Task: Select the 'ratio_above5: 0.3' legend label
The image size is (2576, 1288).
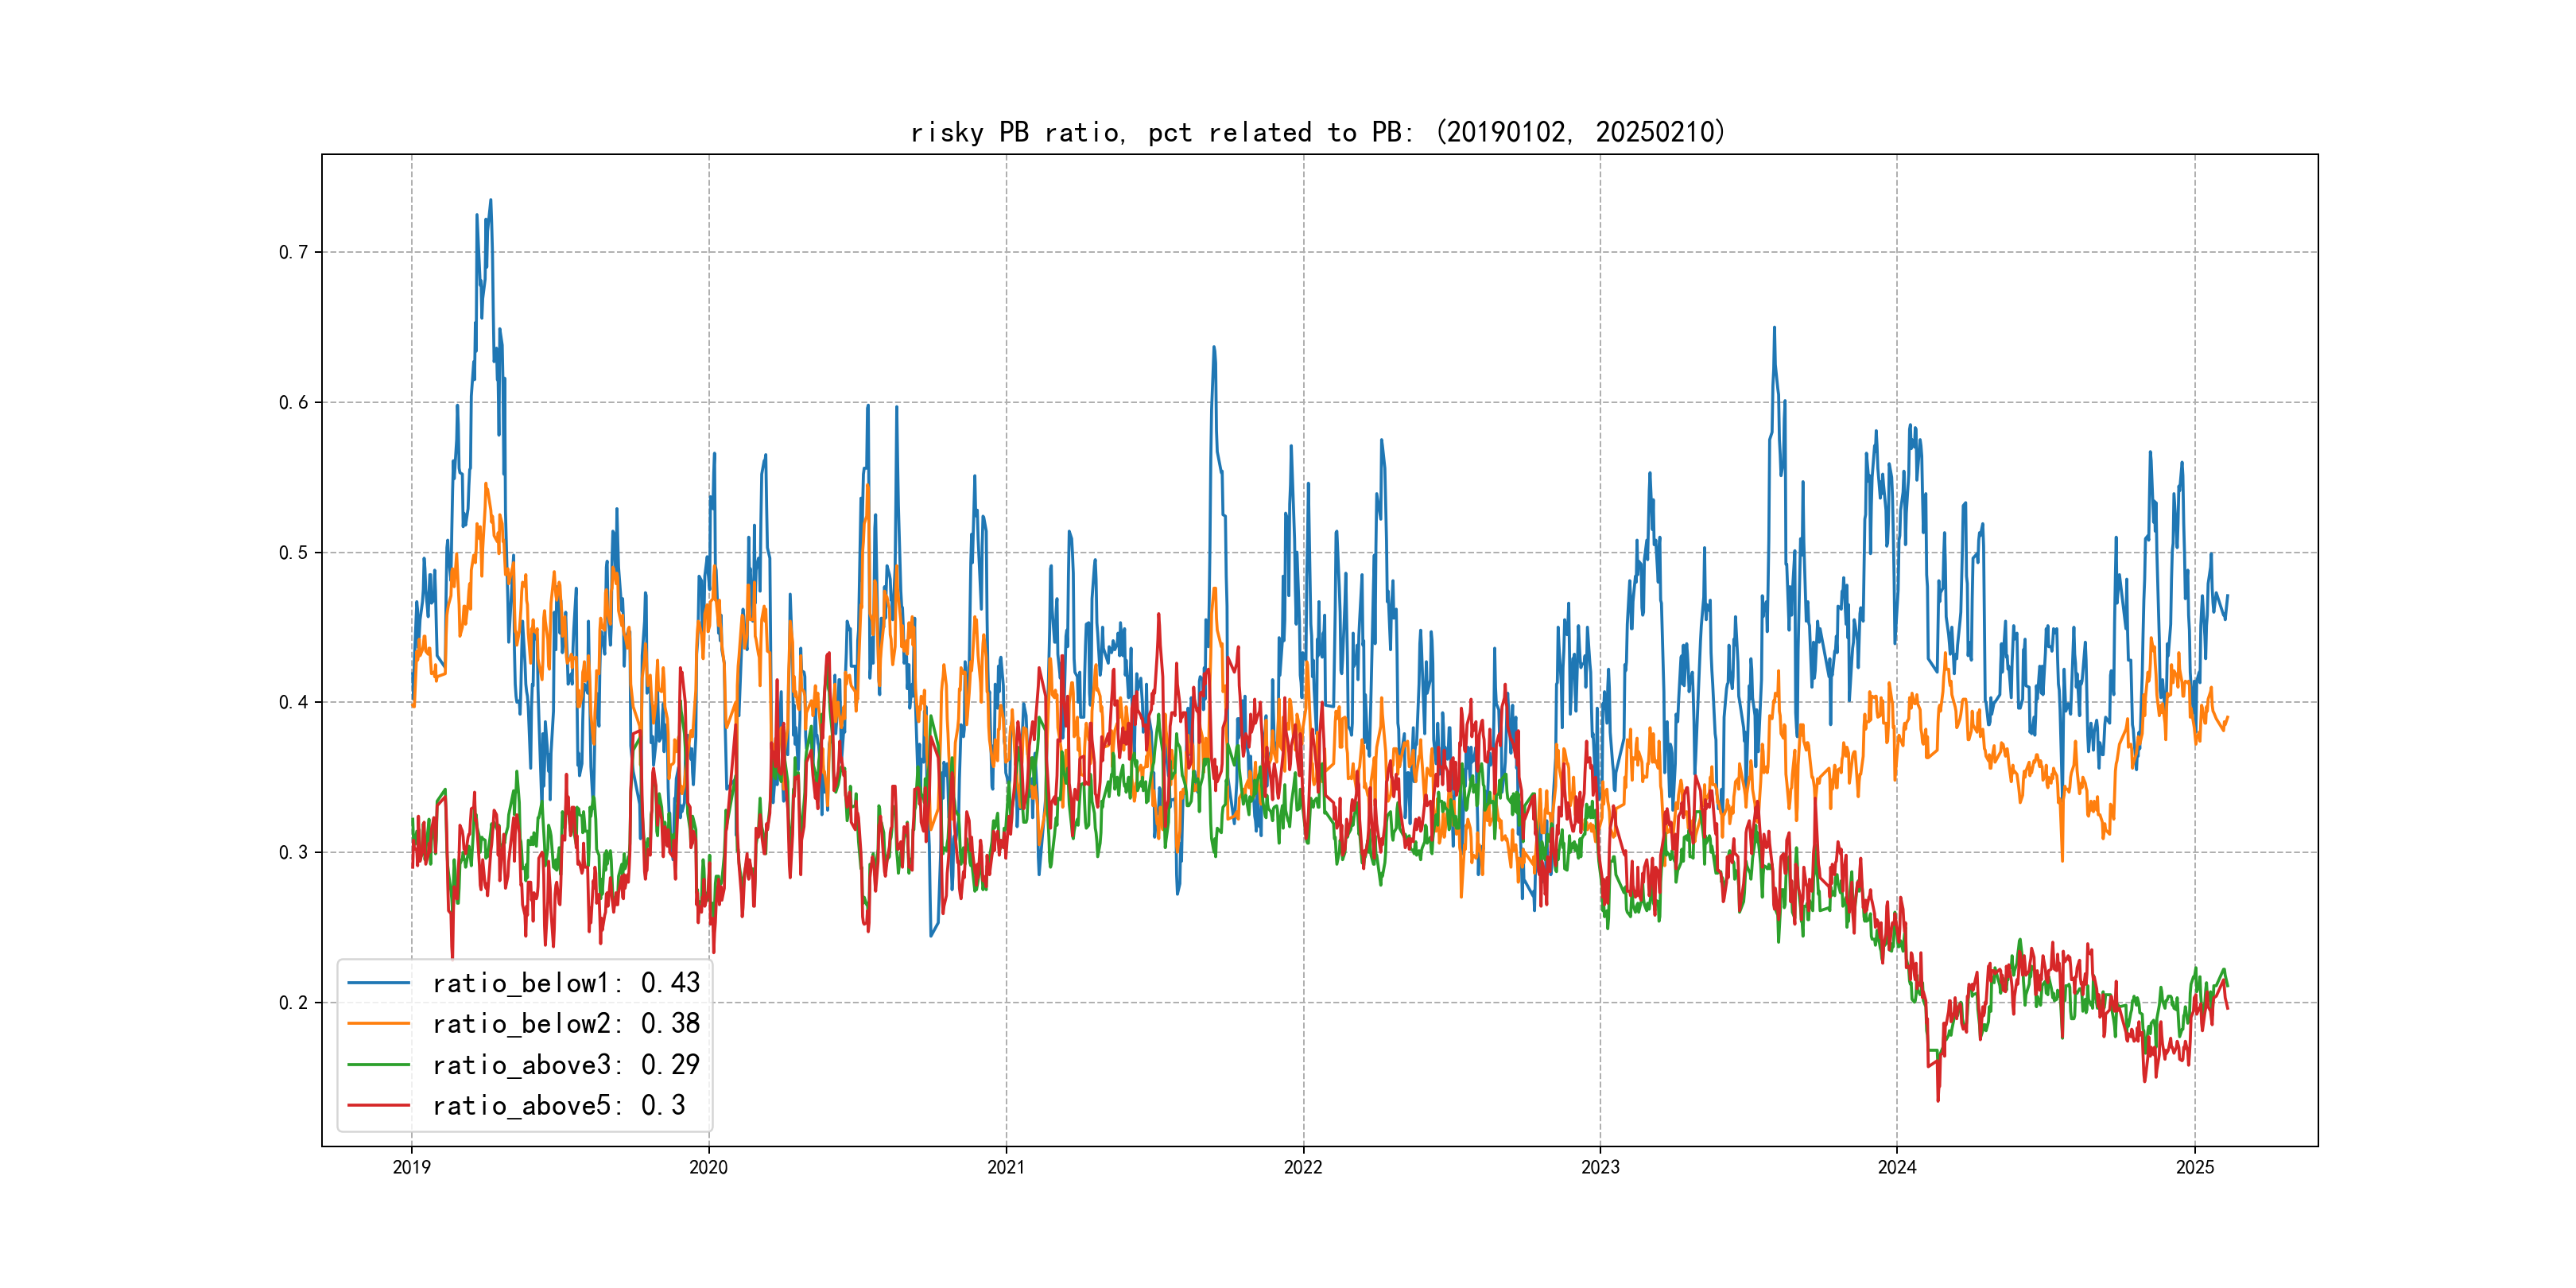Action: click(559, 1106)
